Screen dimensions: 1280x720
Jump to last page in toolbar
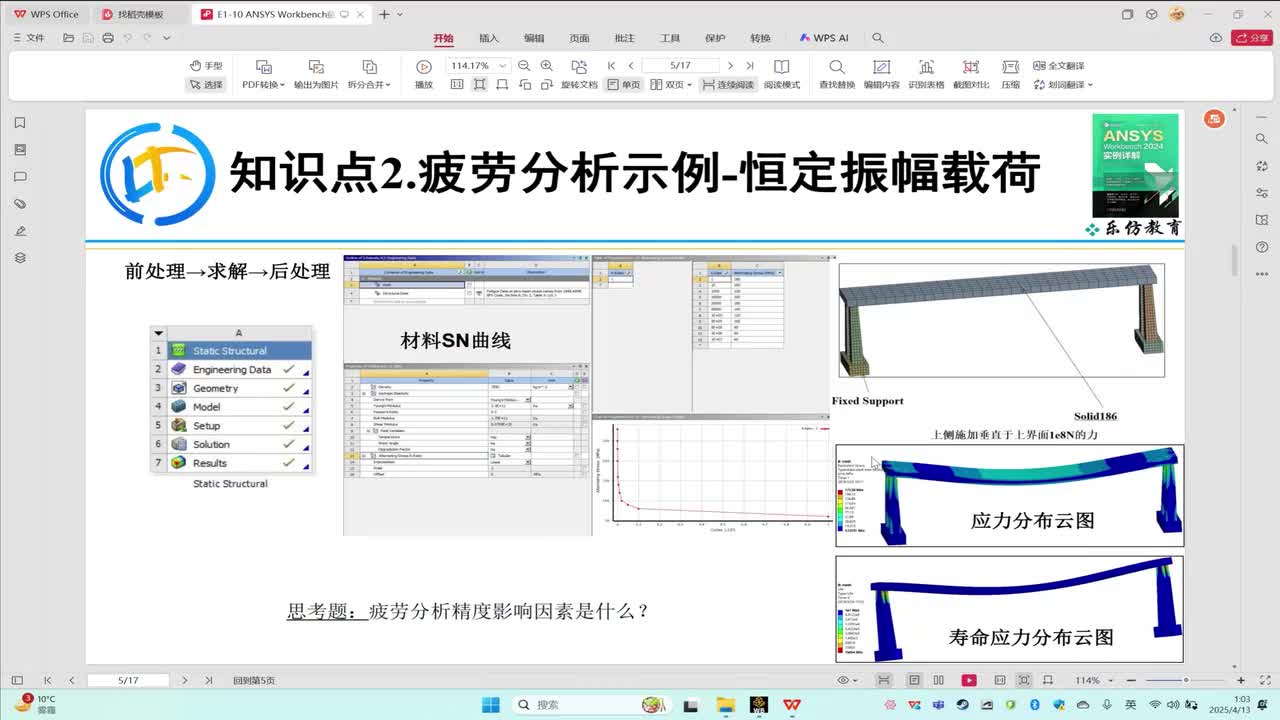[750, 66]
